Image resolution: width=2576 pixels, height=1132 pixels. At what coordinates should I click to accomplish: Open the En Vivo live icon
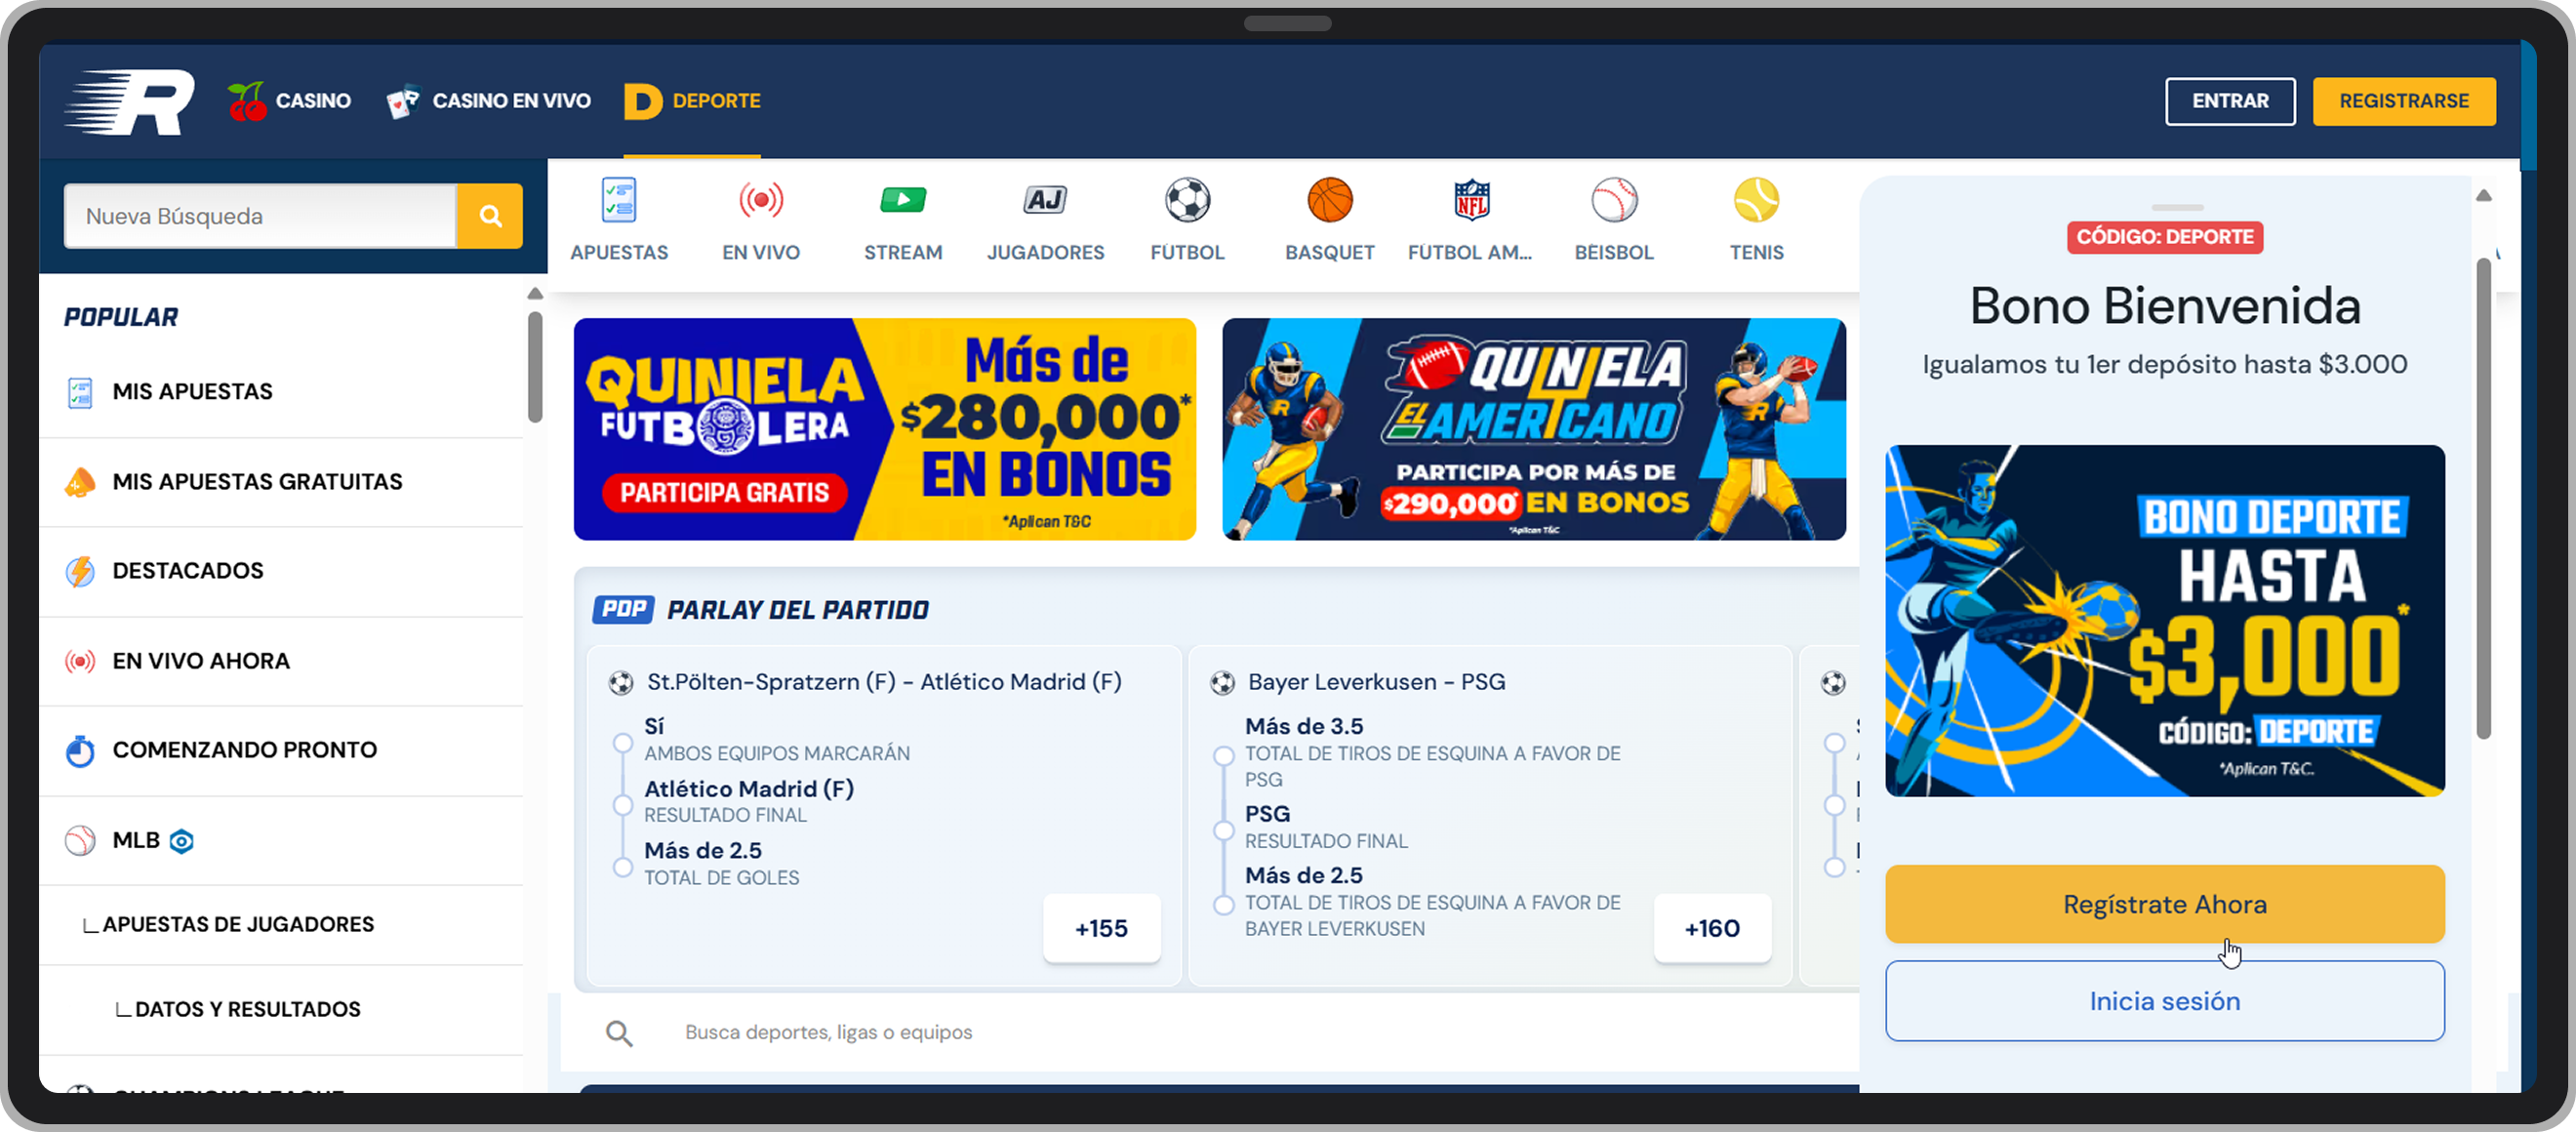point(761,200)
